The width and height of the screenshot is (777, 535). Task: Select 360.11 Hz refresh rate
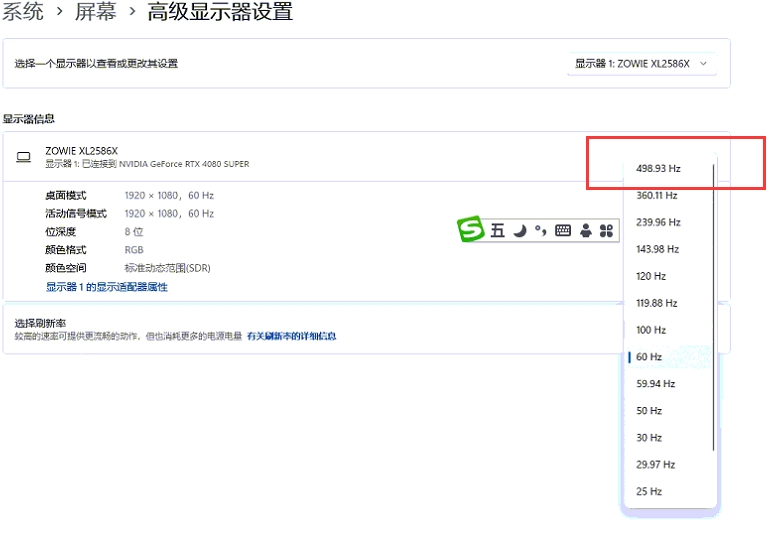click(668, 195)
